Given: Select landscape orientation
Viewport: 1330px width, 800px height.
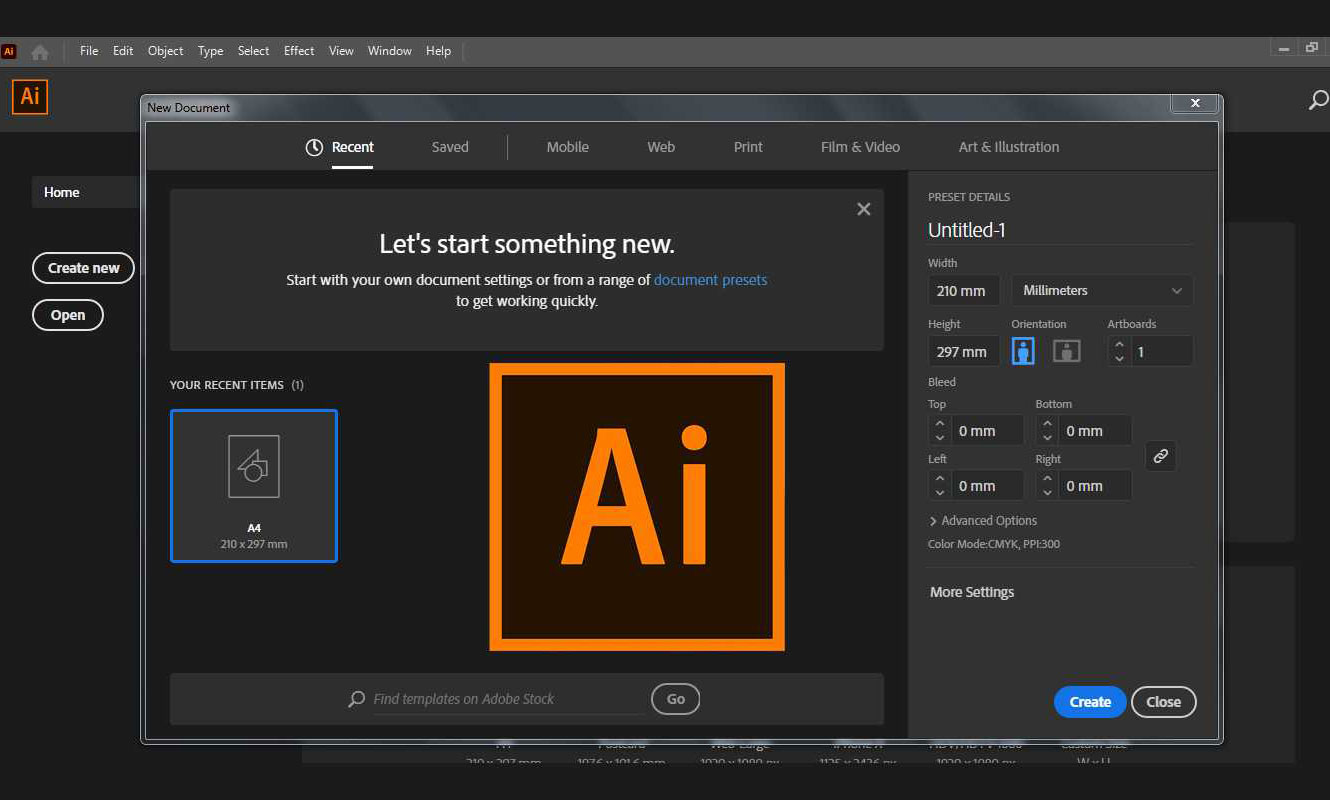Looking at the screenshot, I should (1067, 351).
